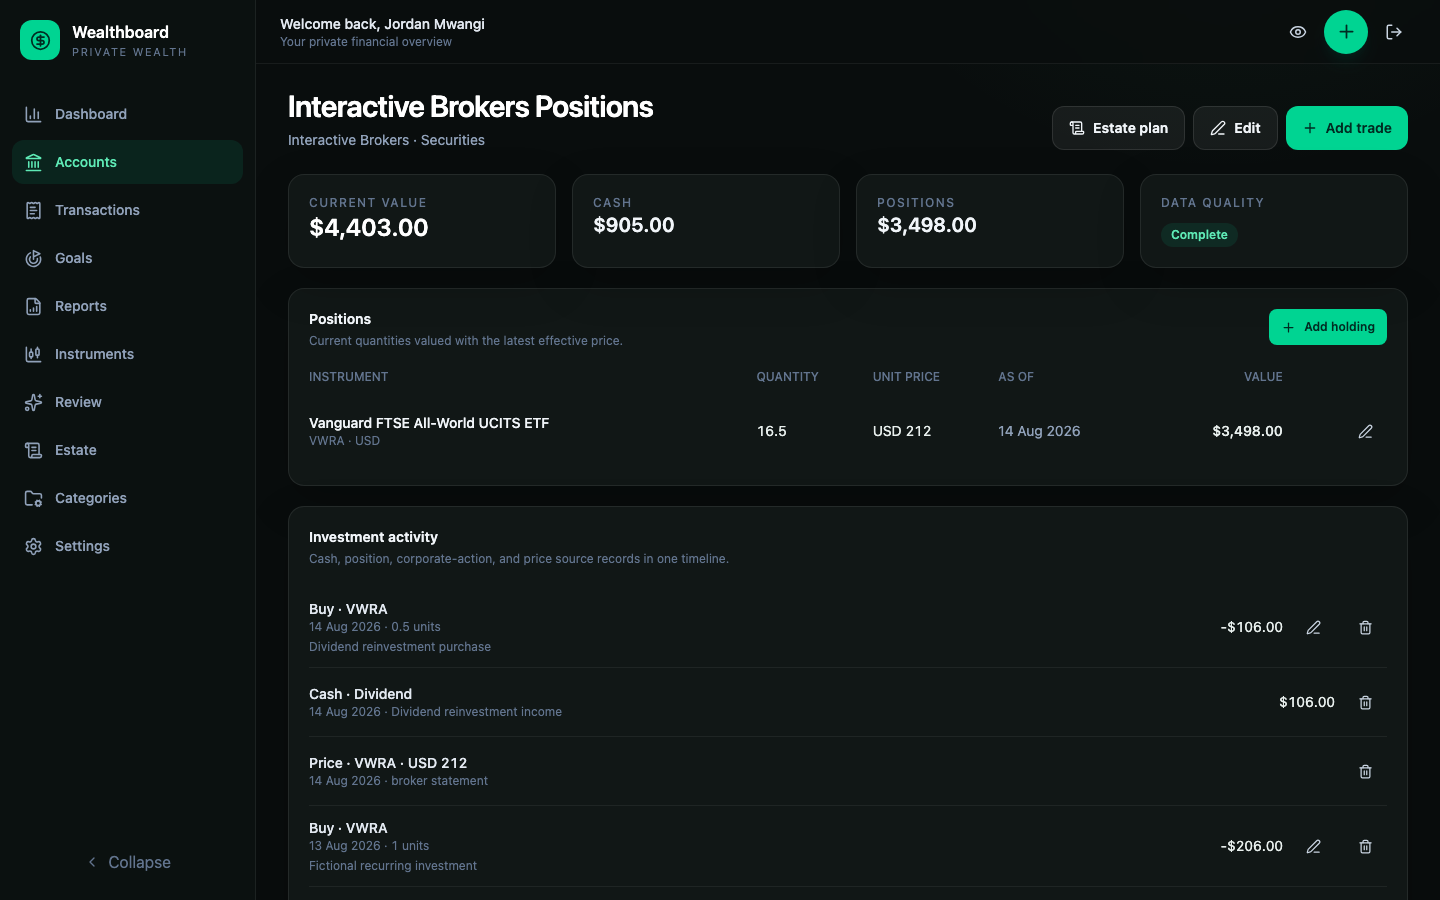Click the position row value $3,498.00
This screenshot has height=900, width=1440.
point(1247,431)
